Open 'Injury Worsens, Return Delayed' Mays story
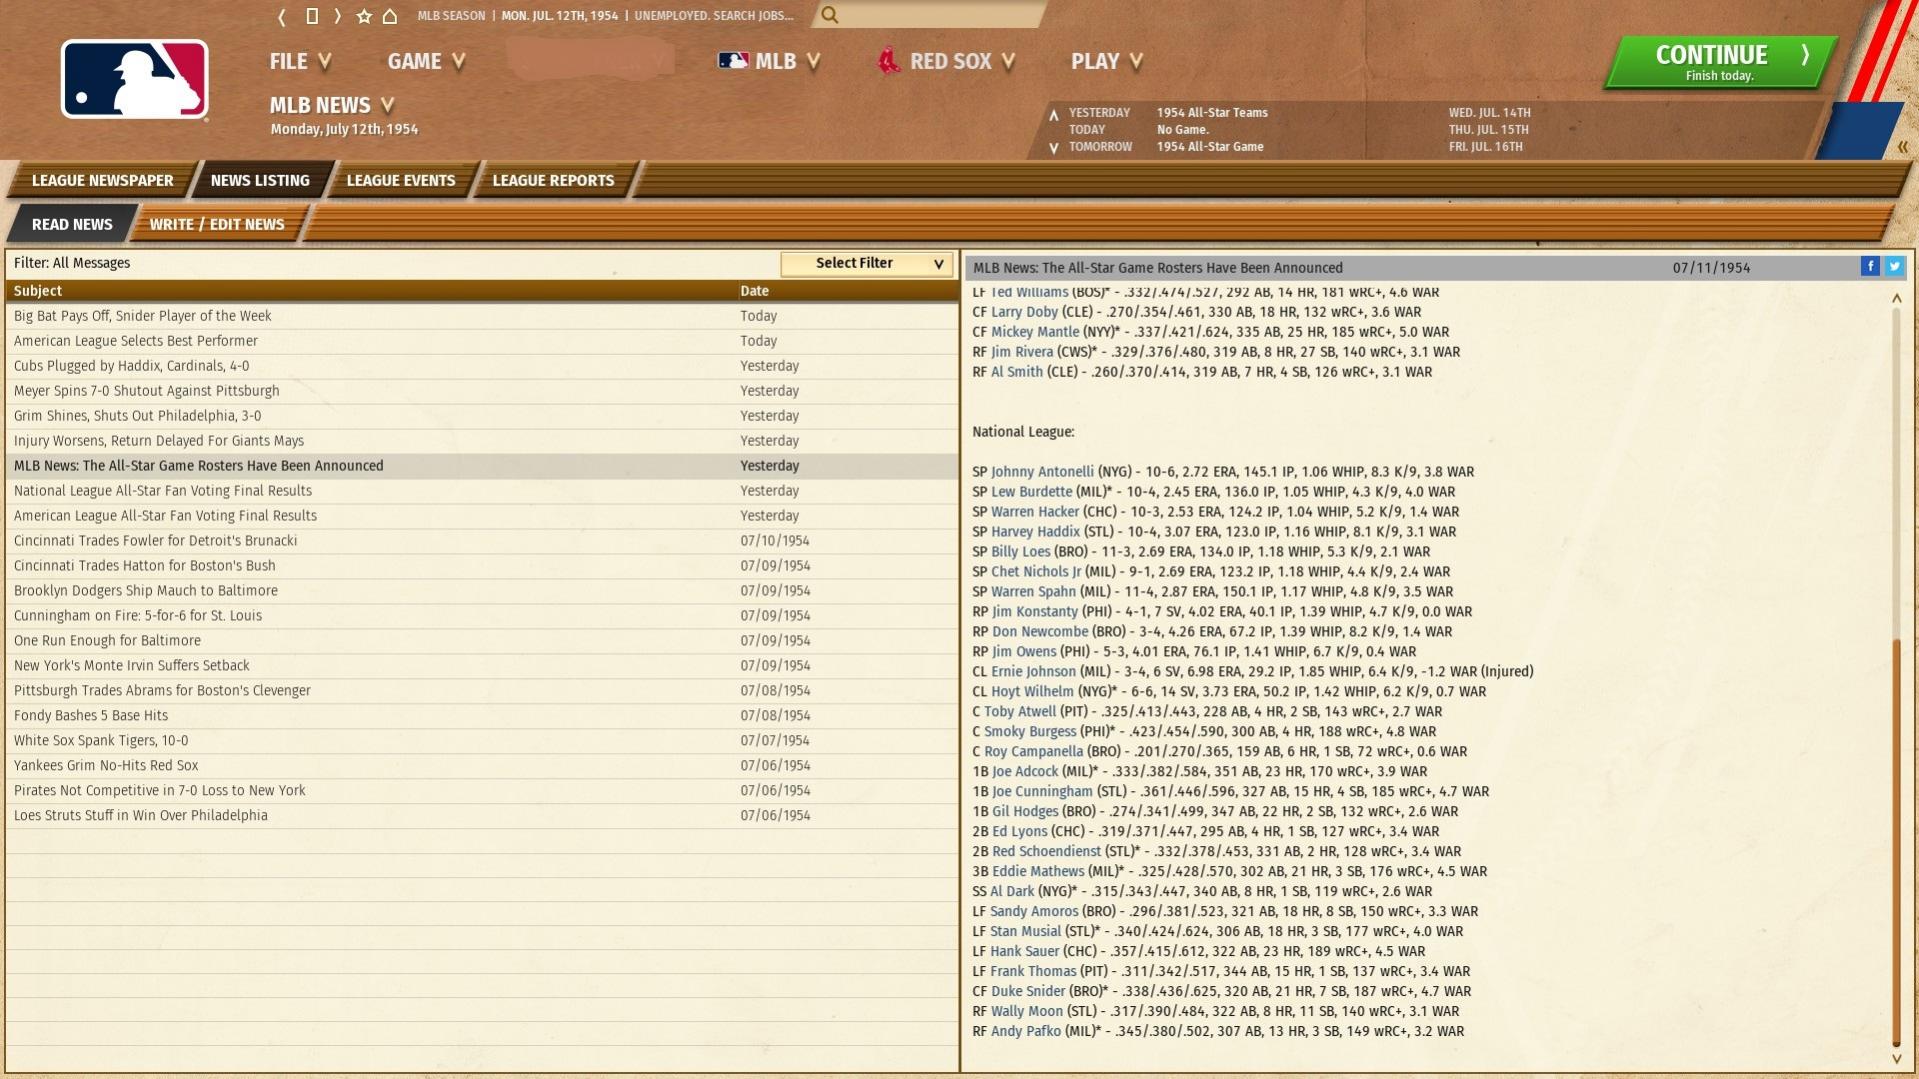Viewport: 1919px width, 1079px height. (482, 441)
